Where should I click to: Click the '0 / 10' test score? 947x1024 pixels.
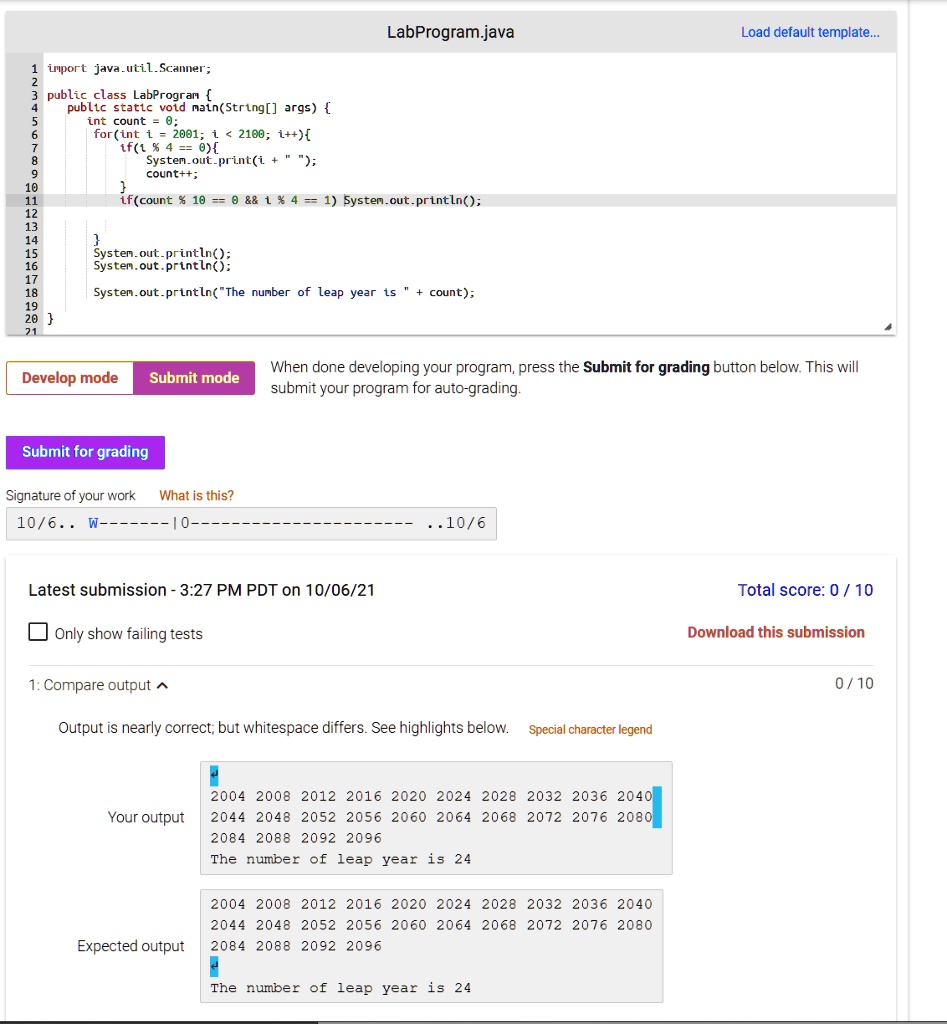854,684
